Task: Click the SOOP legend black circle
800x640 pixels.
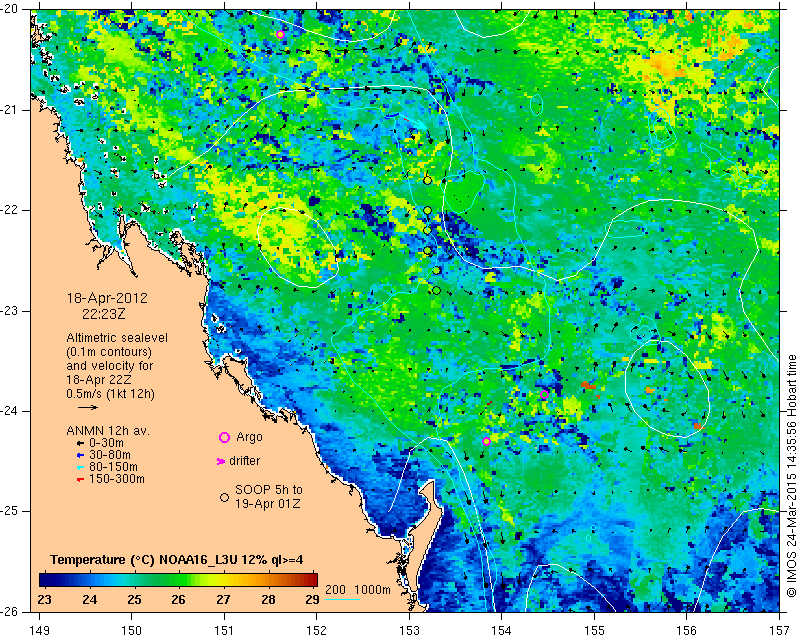Action: tap(224, 497)
